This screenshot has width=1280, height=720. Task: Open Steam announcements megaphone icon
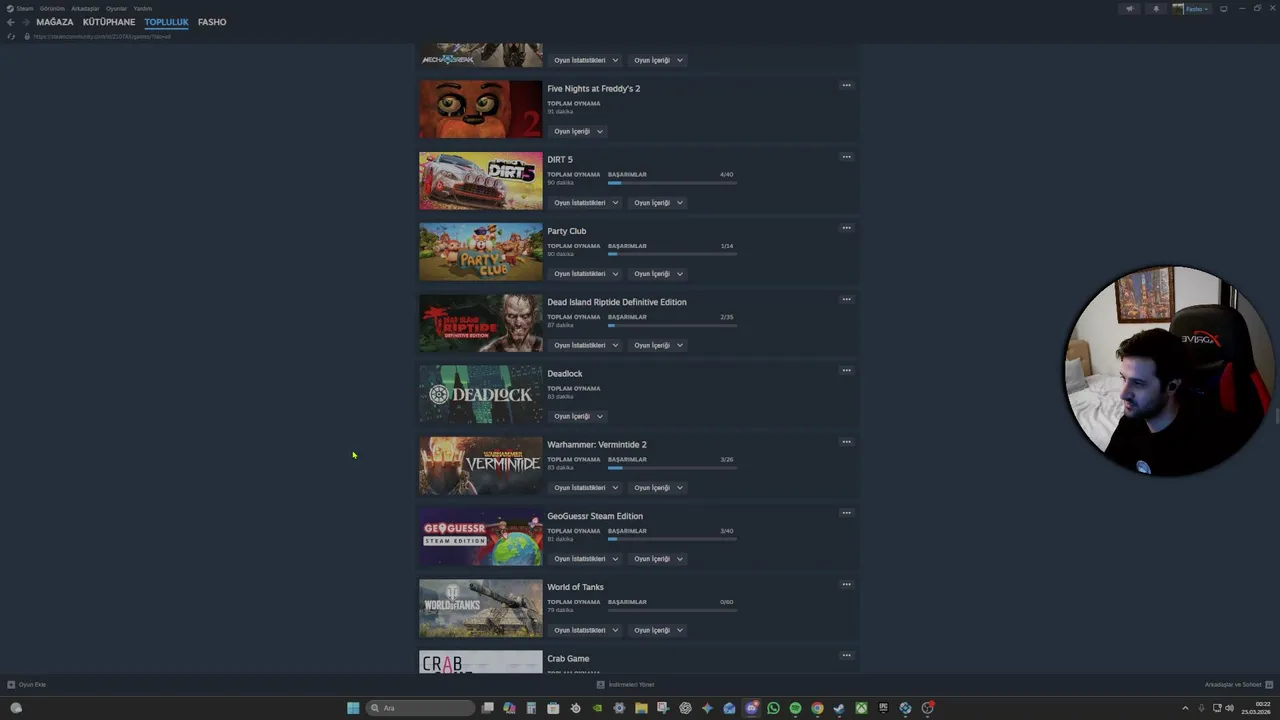pos(1130,9)
